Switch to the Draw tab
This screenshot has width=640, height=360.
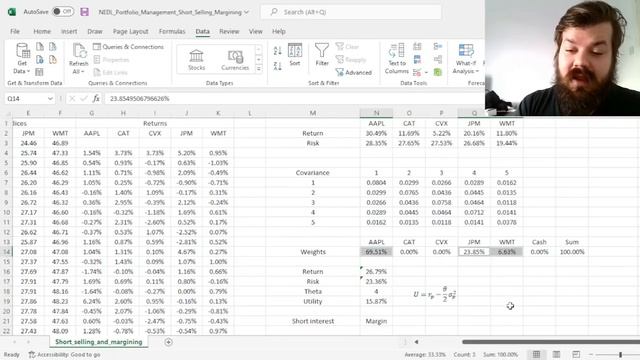[x=95, y=31]
